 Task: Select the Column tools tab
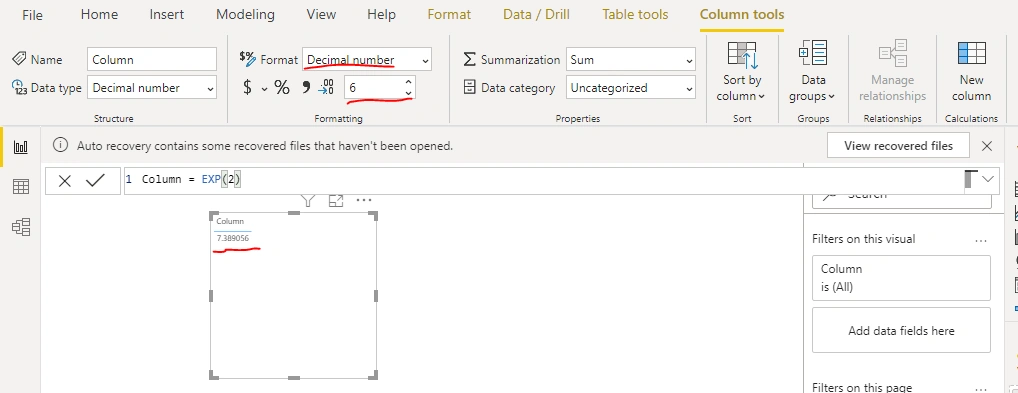point(742,14)
